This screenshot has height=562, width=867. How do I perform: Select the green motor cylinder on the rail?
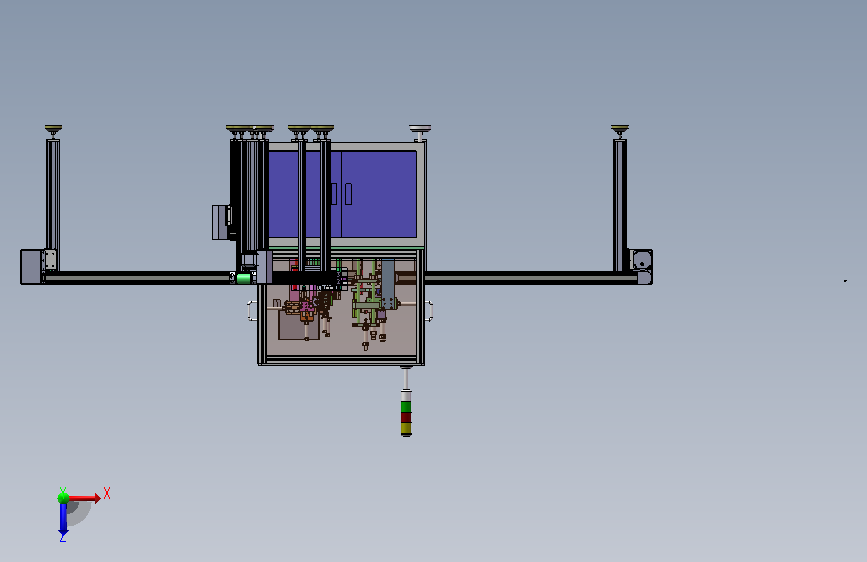point(244,278)
